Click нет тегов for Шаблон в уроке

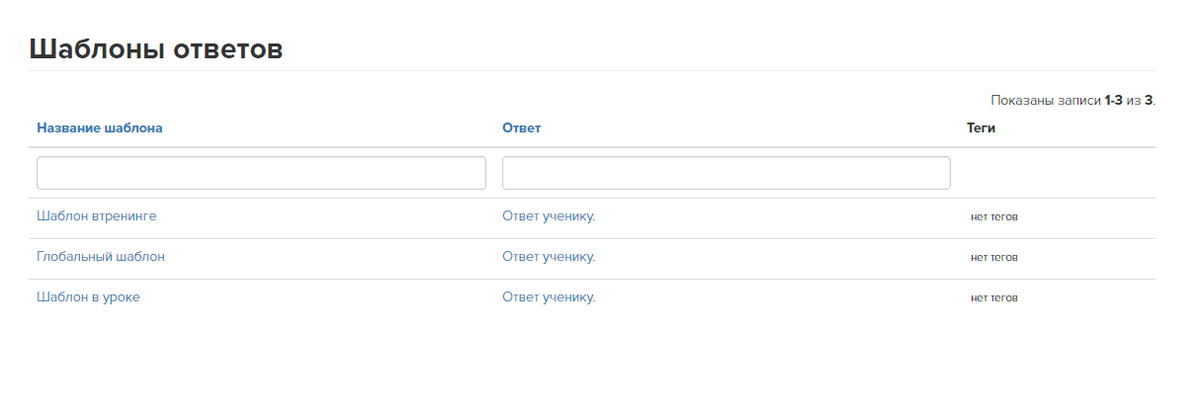click(994, 298)
